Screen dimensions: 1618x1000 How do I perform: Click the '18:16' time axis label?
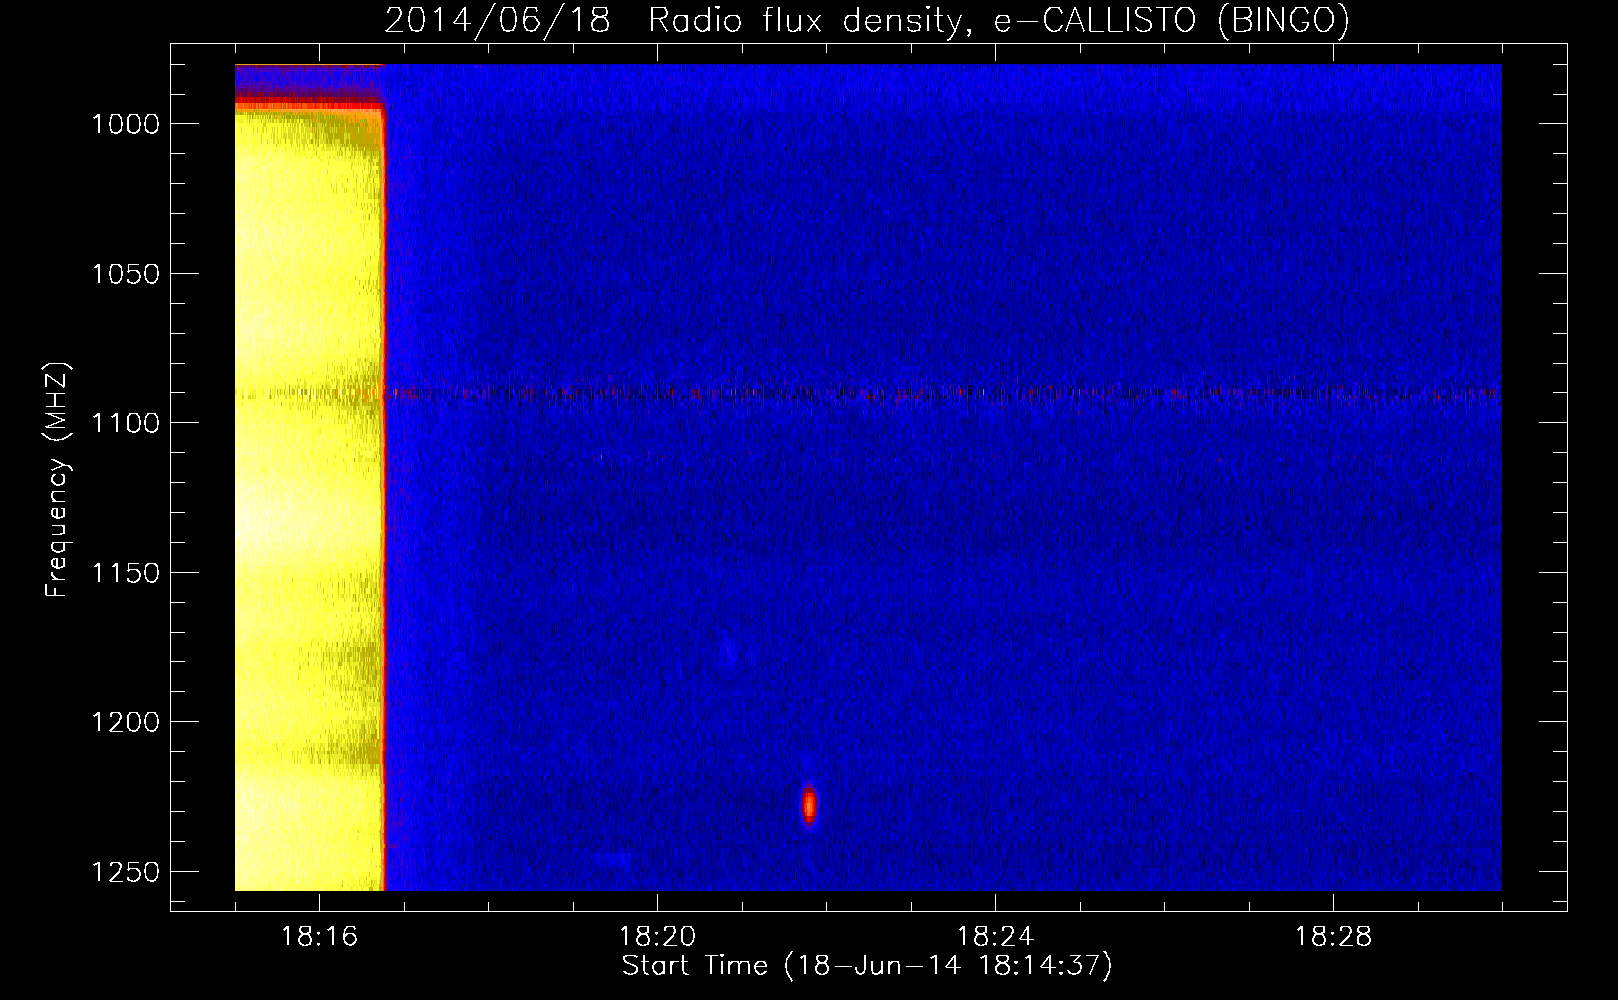point(319,937)
